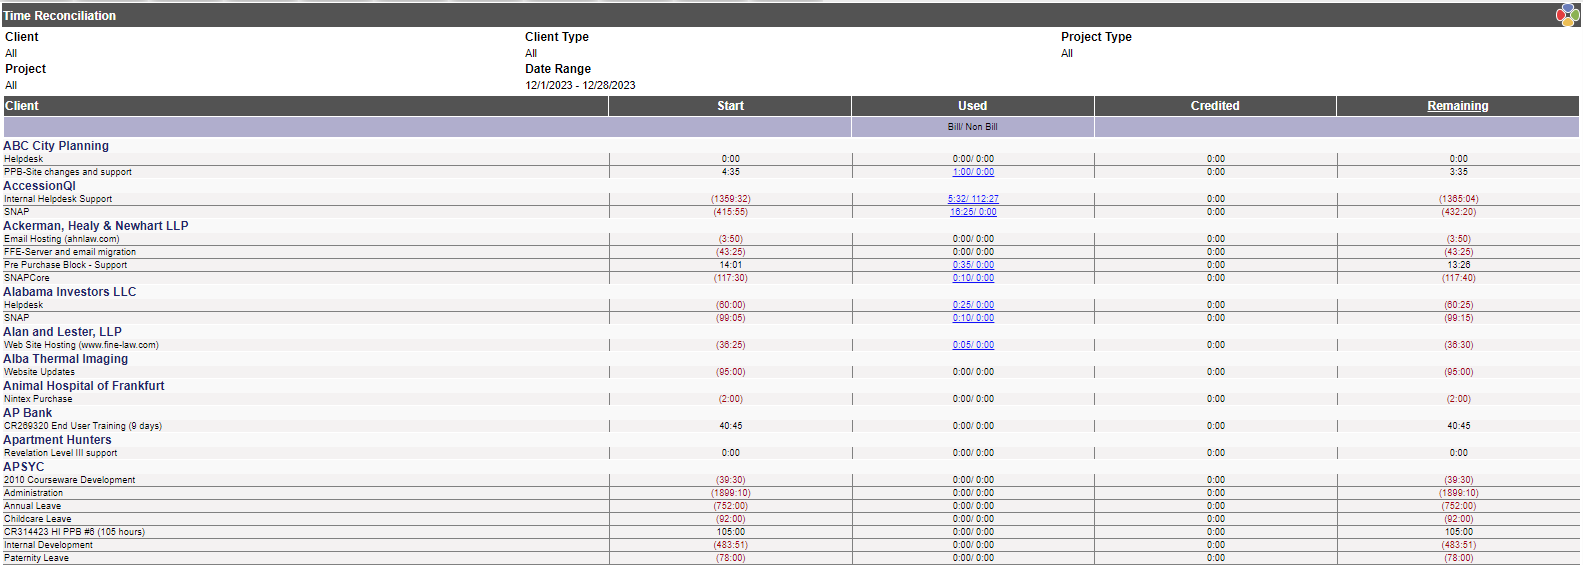Image resolution: width=1583 pixels, height=565 pixels.
Task: Click the Time Reconciliation title
Action: 59,16
